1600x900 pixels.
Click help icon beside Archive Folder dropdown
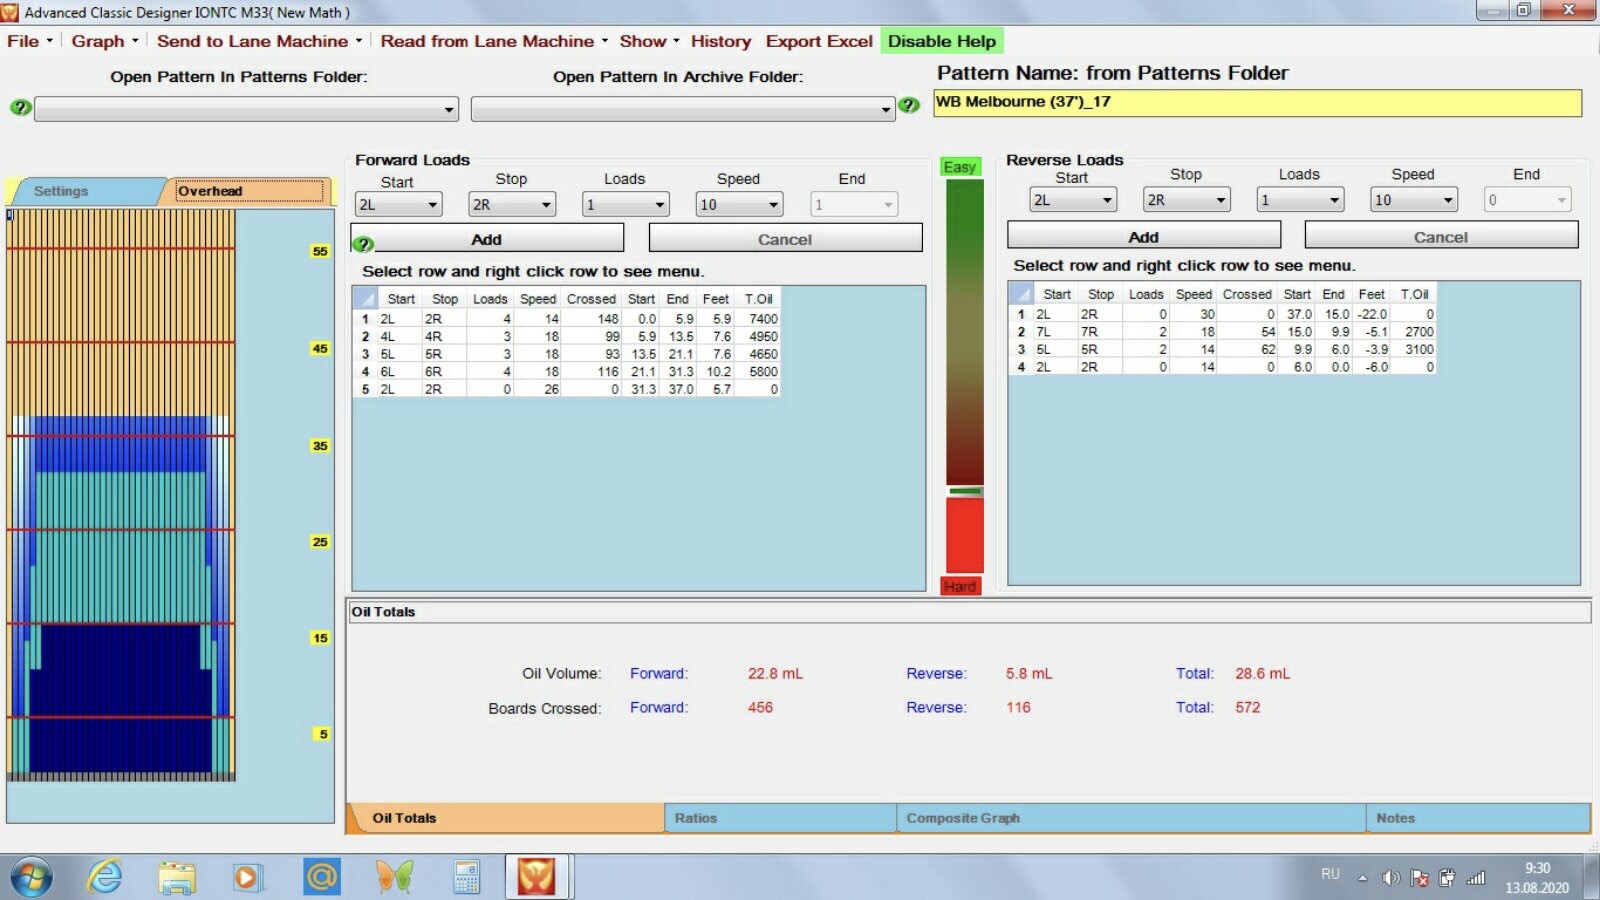(908, 105)
